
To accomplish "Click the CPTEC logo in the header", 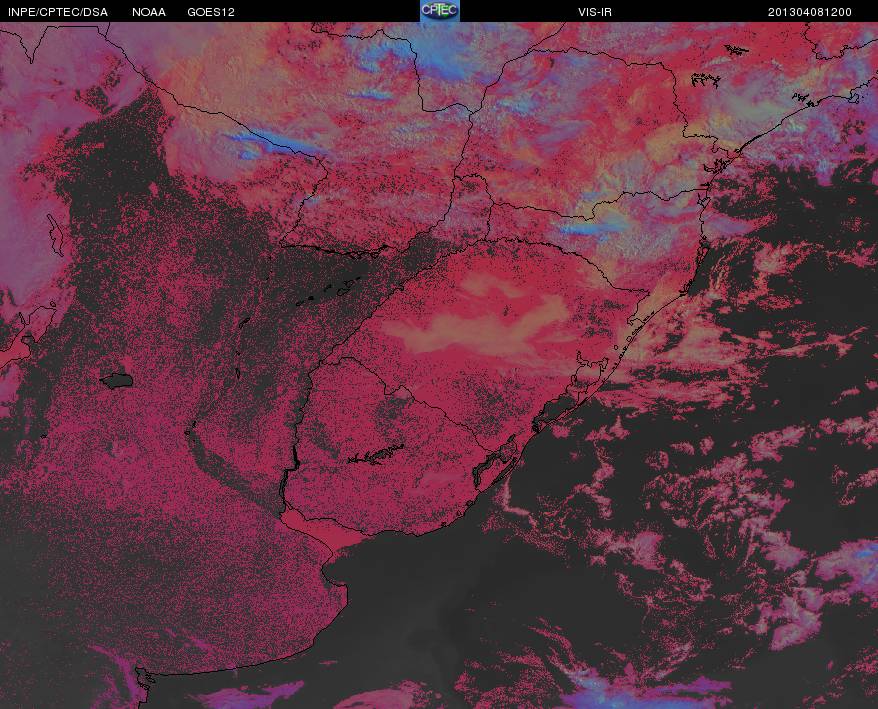I will click(440, 11).
